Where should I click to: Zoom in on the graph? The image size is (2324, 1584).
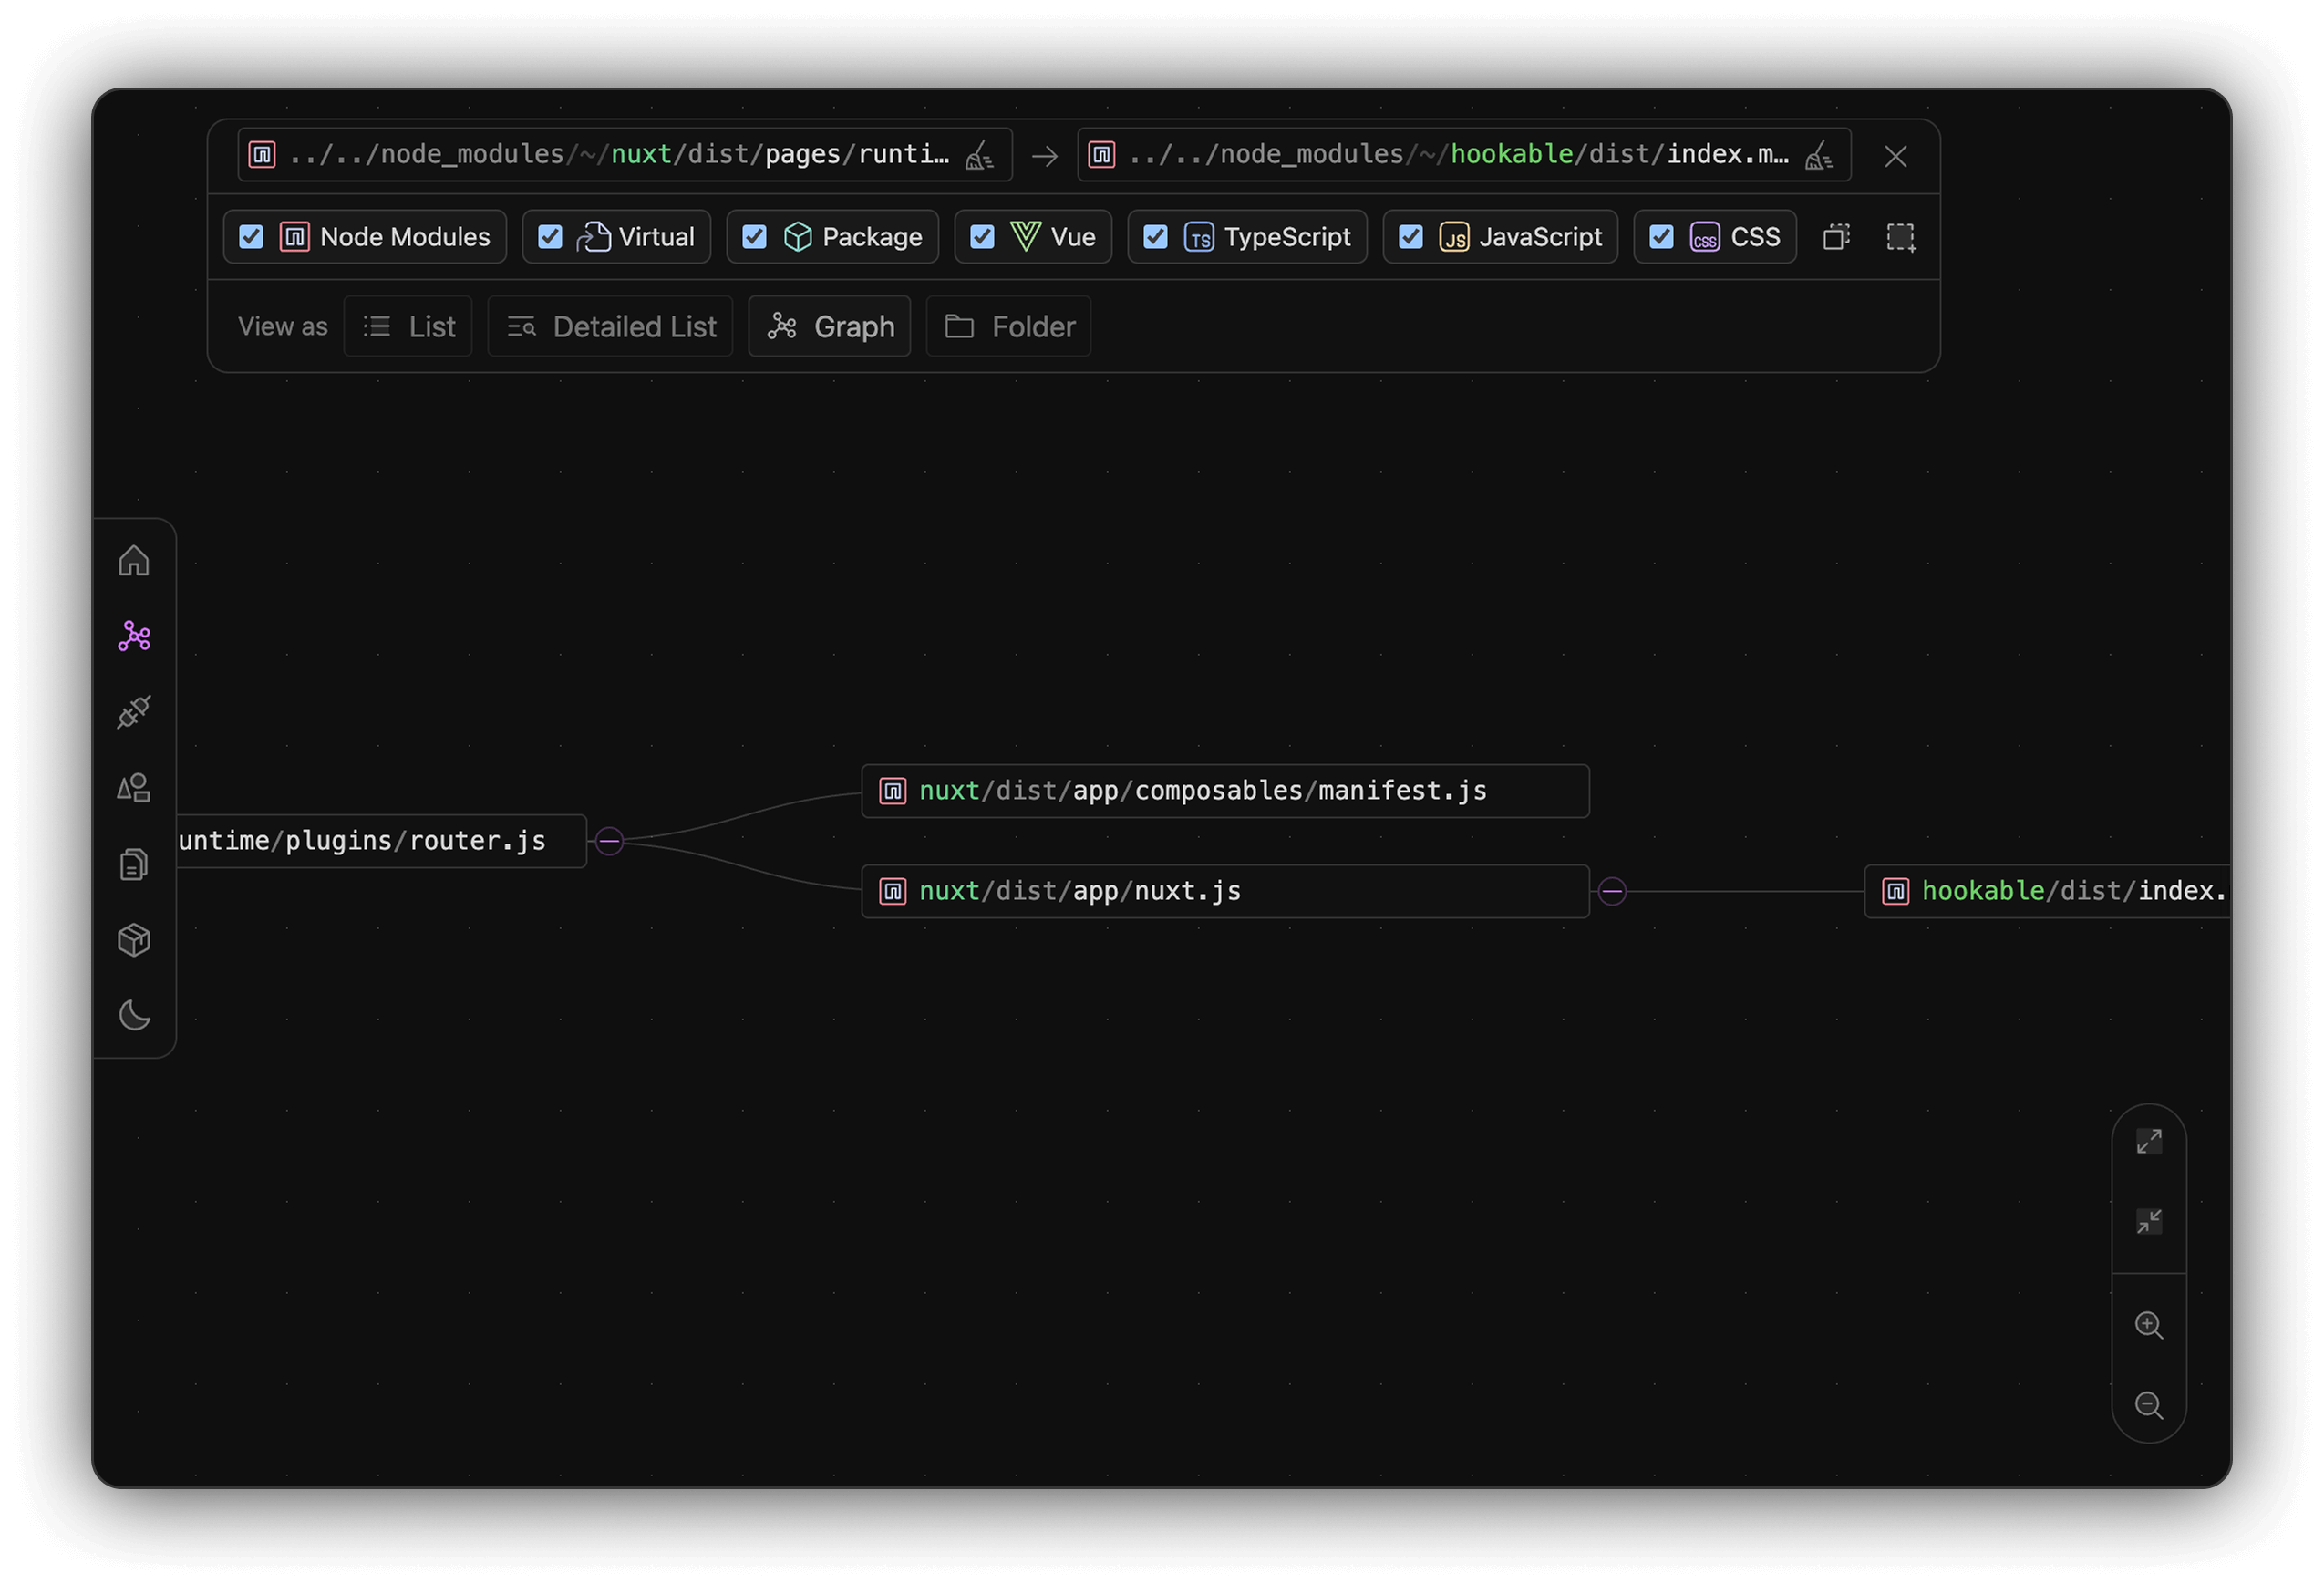tap(2148, 1325)
